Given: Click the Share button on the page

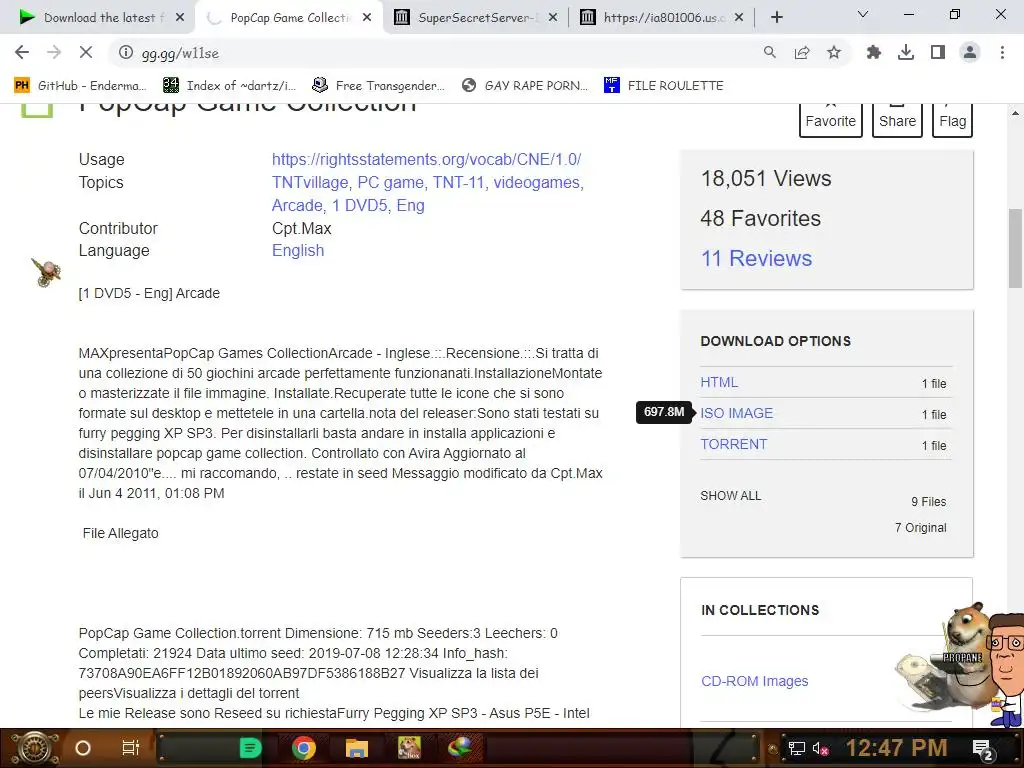Looking at the screenshot, I should [897, 120].
